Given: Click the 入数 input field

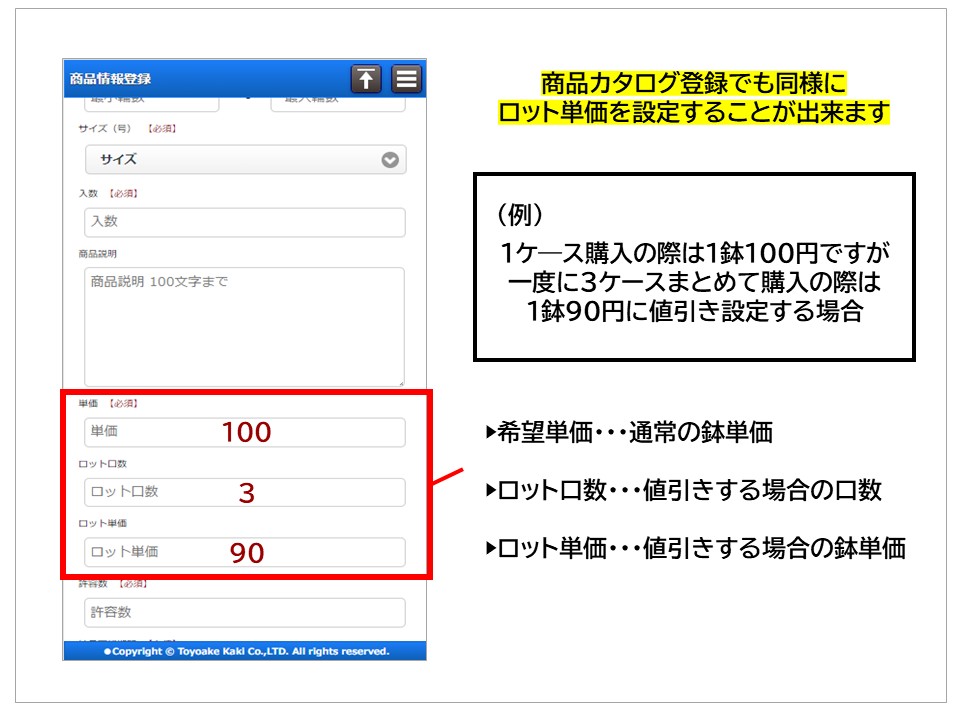Looking at the screenshot, I should [245, 222].
